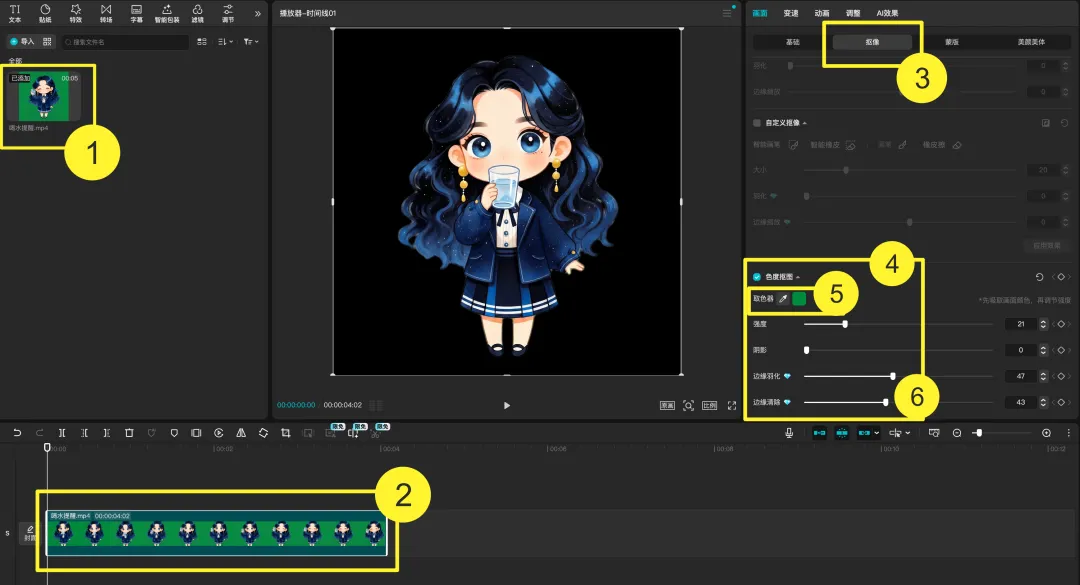Switch to the 变速 speed tab
Viewport: 1080px width, 585px height.
pos(791,13)
